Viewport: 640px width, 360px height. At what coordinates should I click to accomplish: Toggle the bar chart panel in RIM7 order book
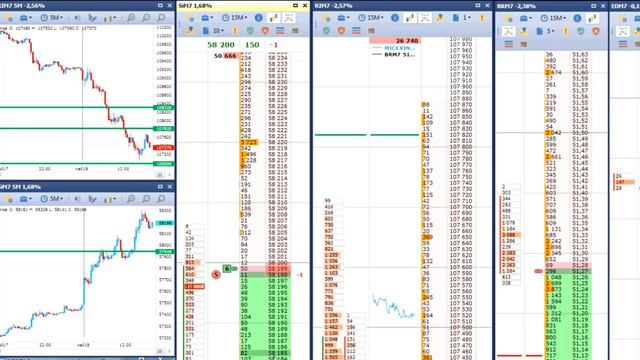(x=410, y=18)
